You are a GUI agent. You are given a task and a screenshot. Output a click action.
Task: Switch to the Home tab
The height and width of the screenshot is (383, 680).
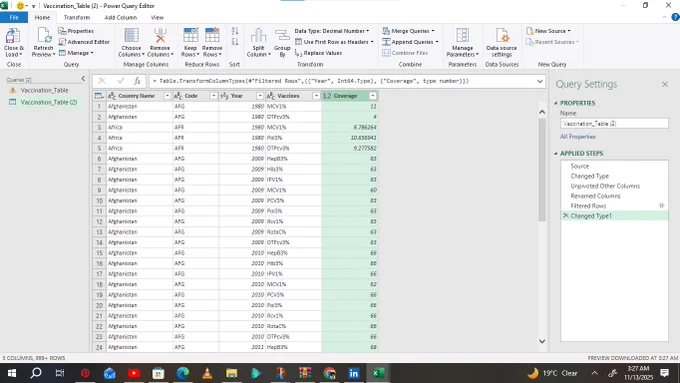(x=42, y=17)
